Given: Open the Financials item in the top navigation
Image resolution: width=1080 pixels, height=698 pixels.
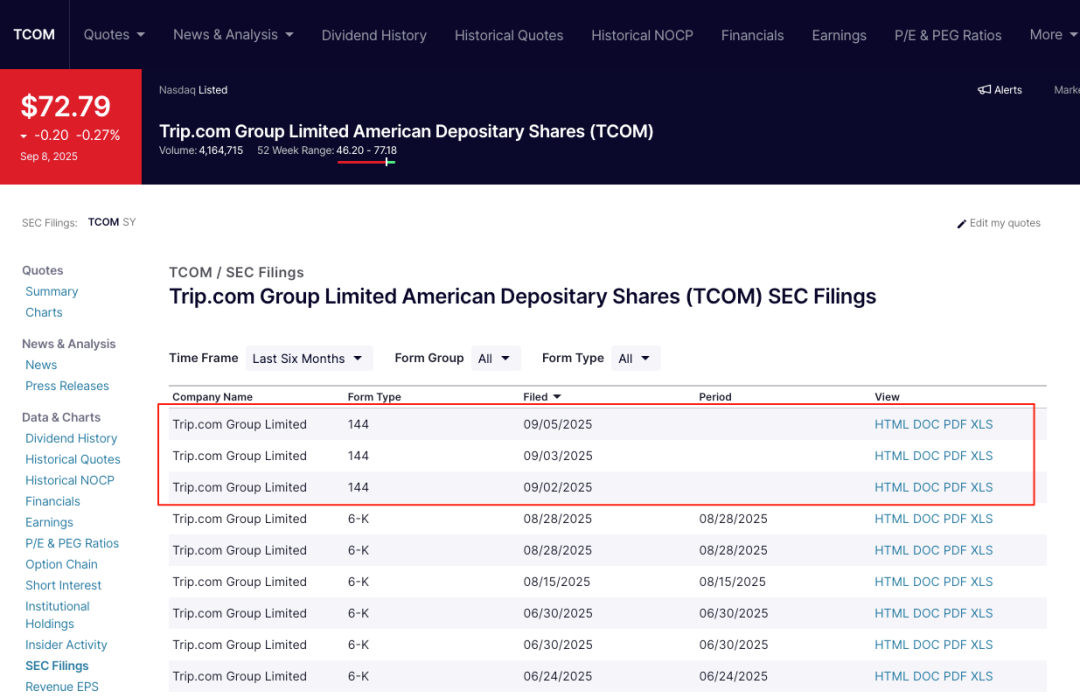Looking at the screenshot, I should tap(752, 35).
